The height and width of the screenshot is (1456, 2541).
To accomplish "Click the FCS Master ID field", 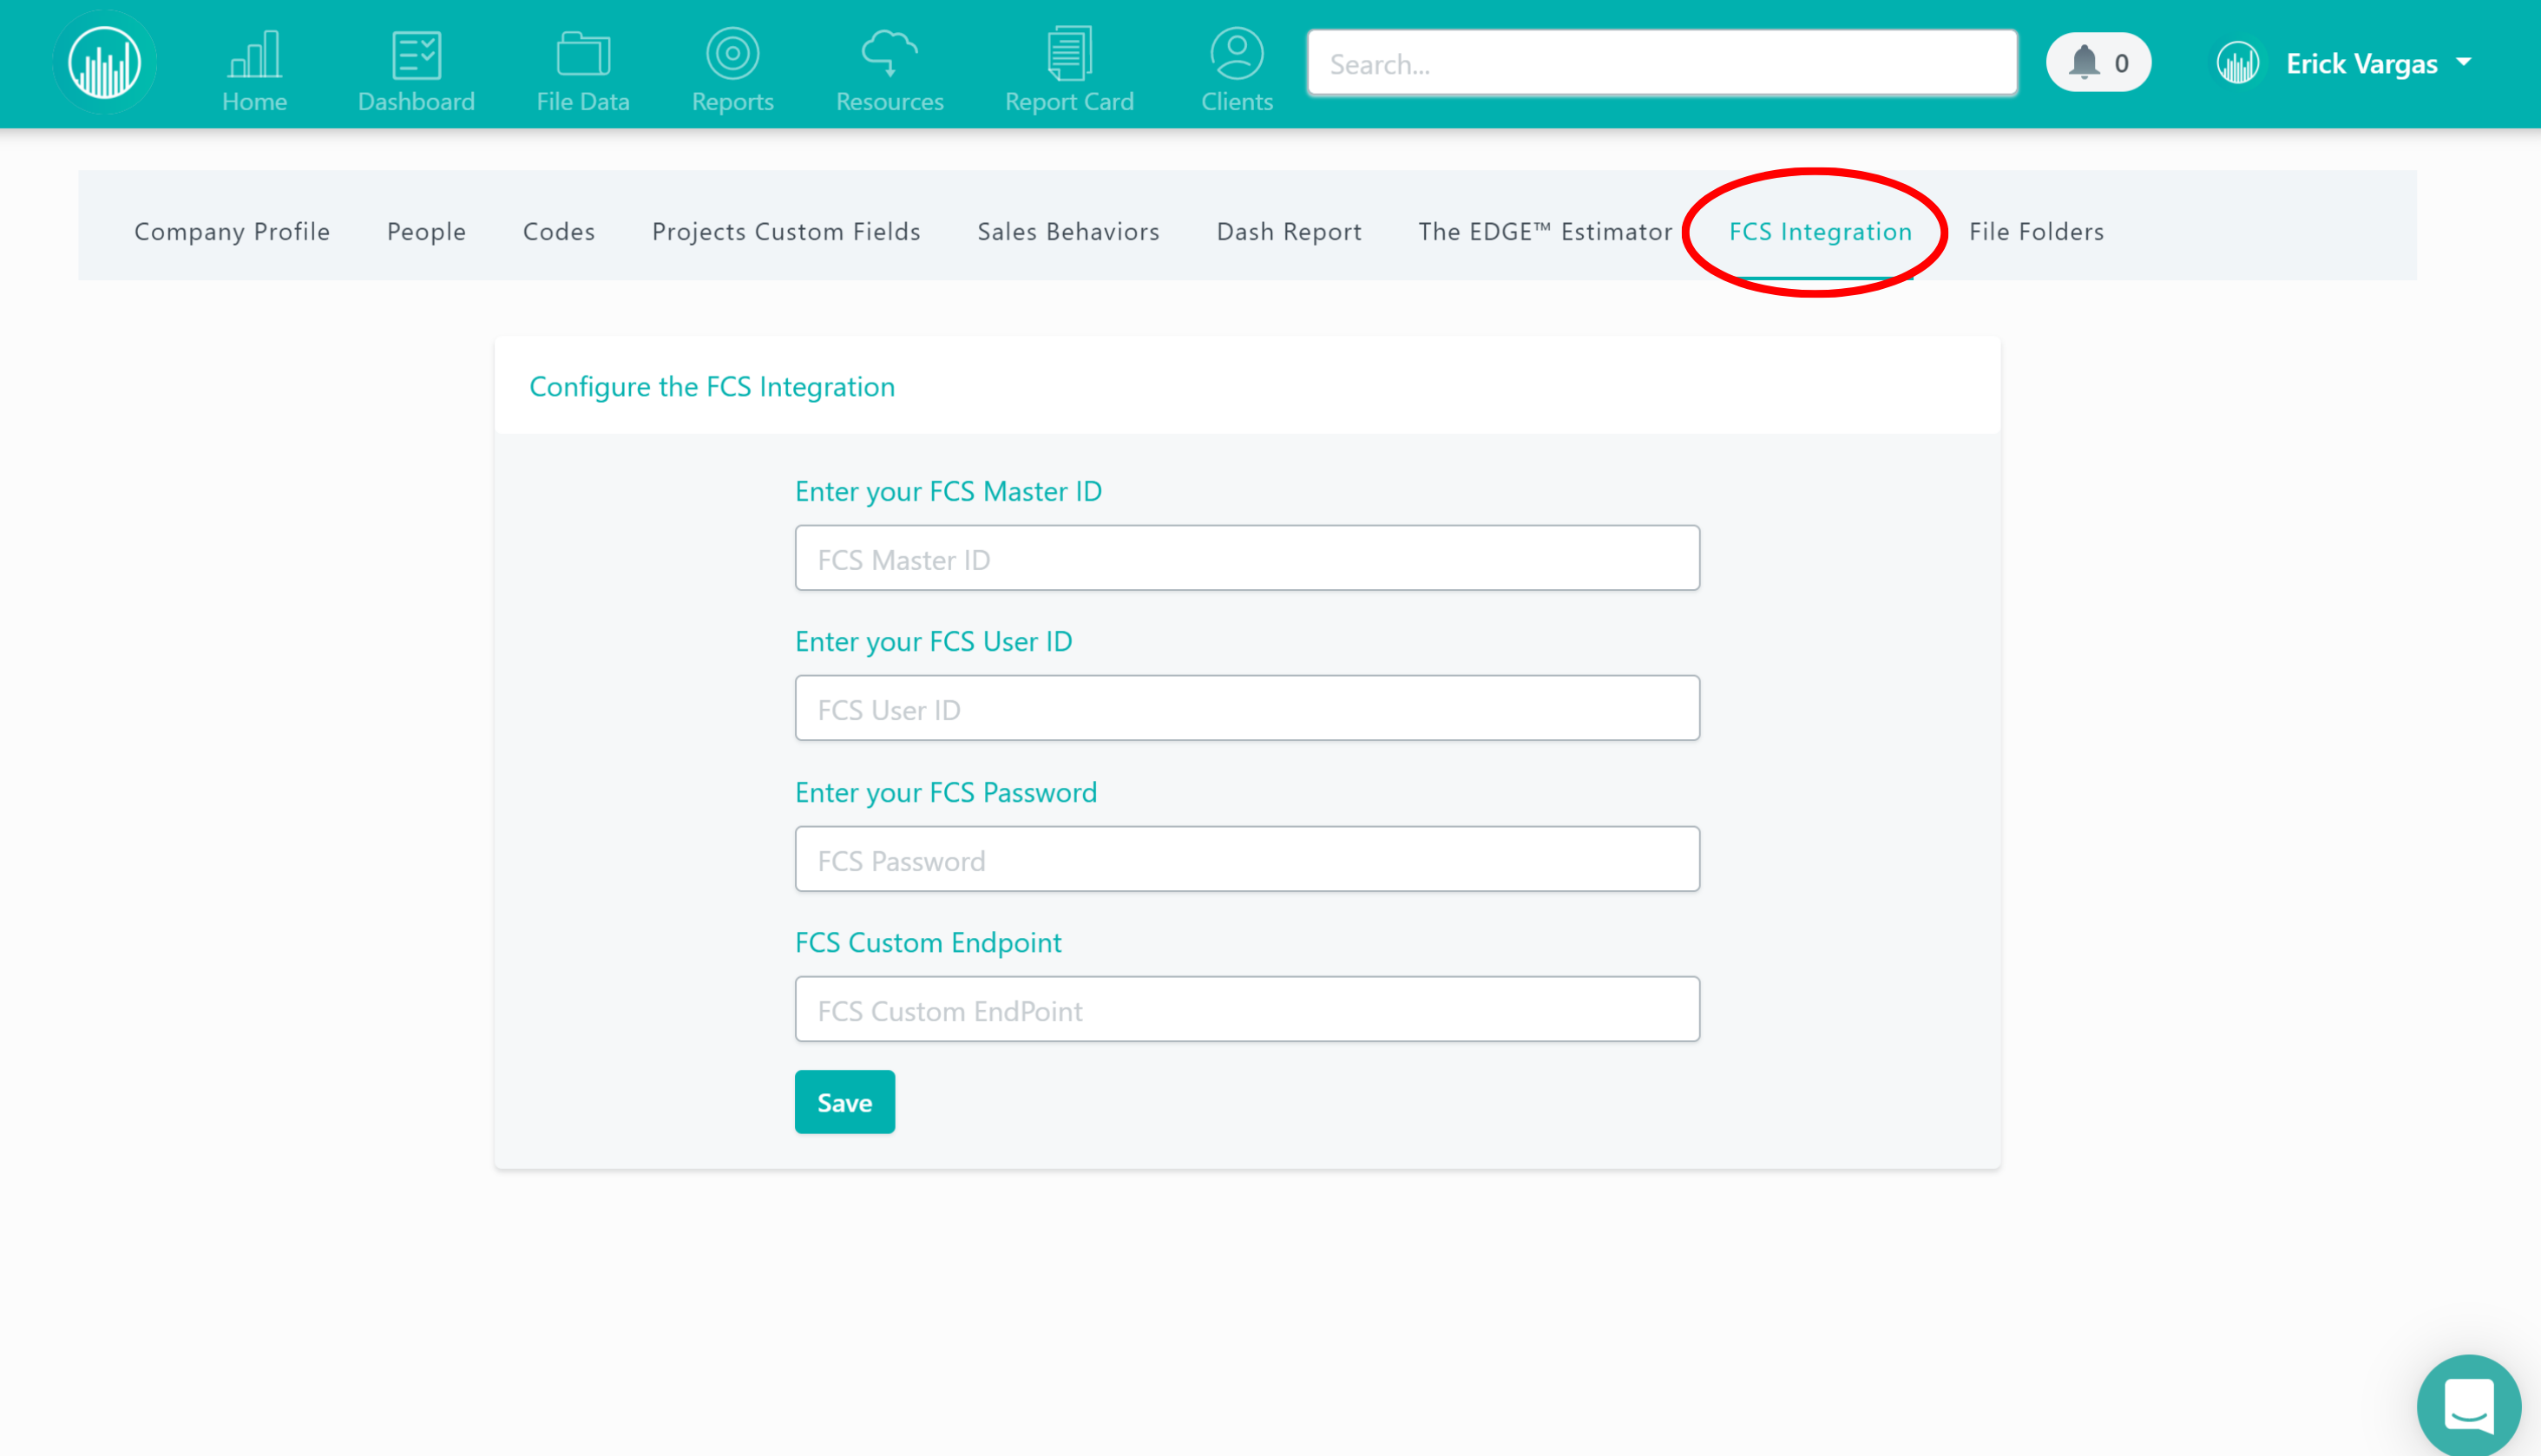I will [1247, 558].
